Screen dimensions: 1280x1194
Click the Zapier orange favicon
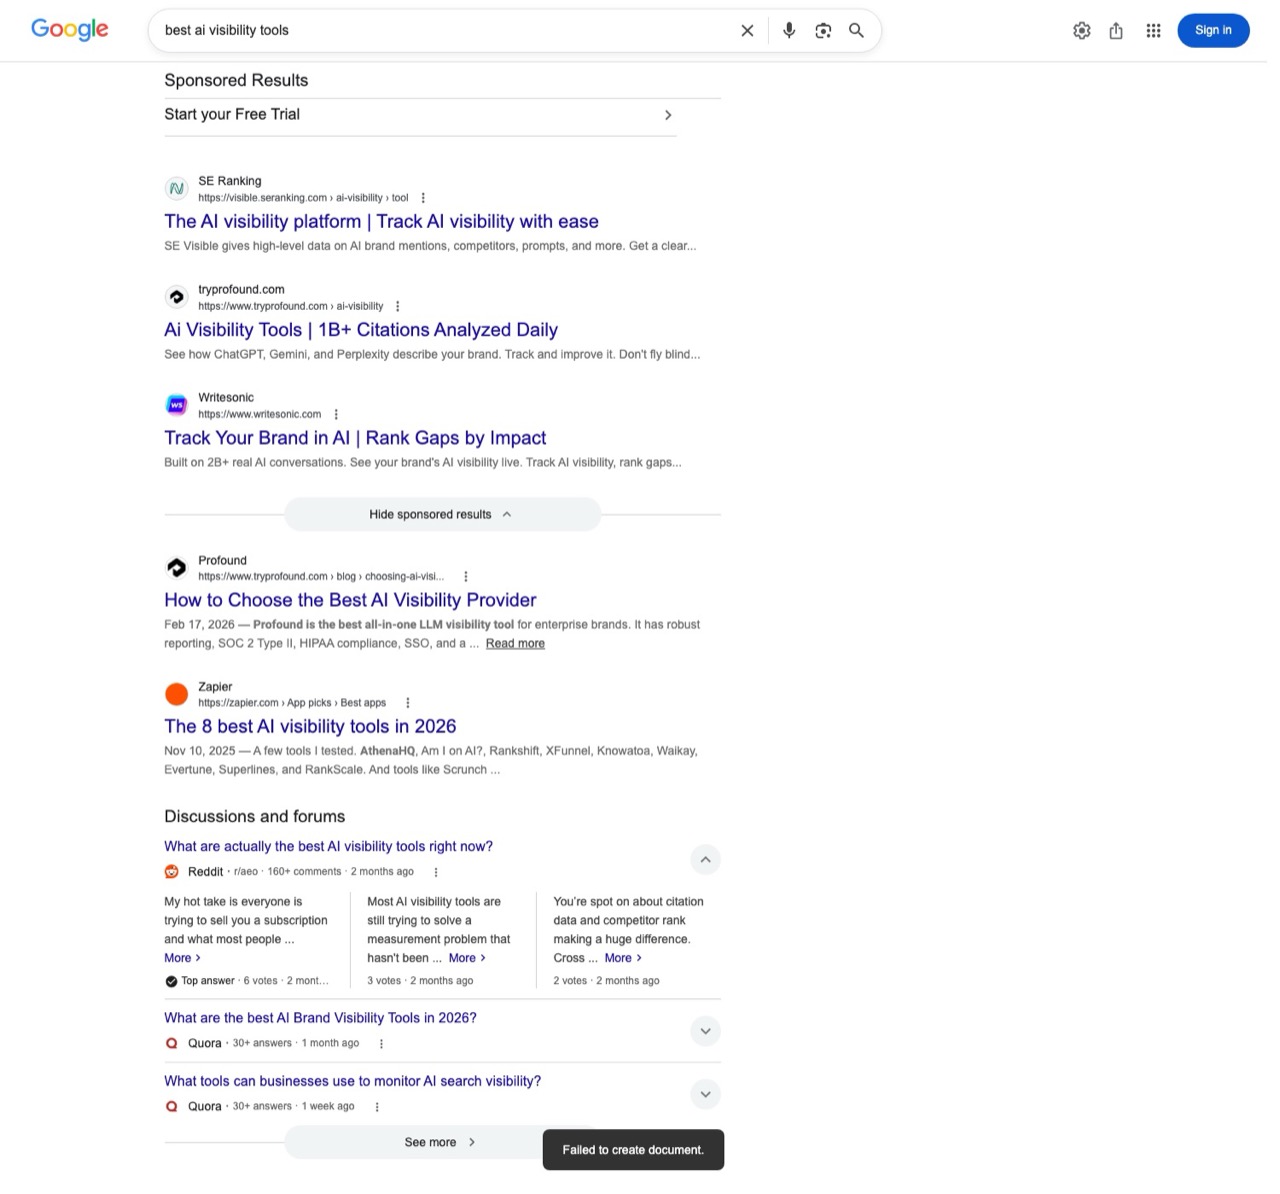pyautogui.click(x=176, y=694)
